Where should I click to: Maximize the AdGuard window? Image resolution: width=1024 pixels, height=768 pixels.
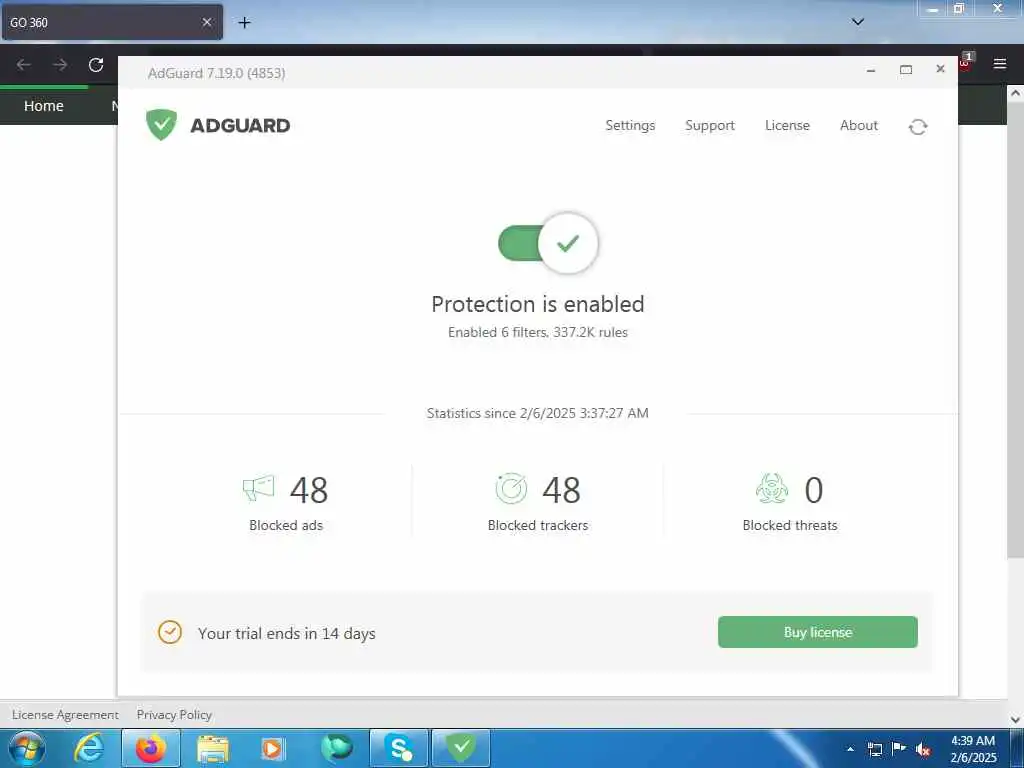[906, 69]
